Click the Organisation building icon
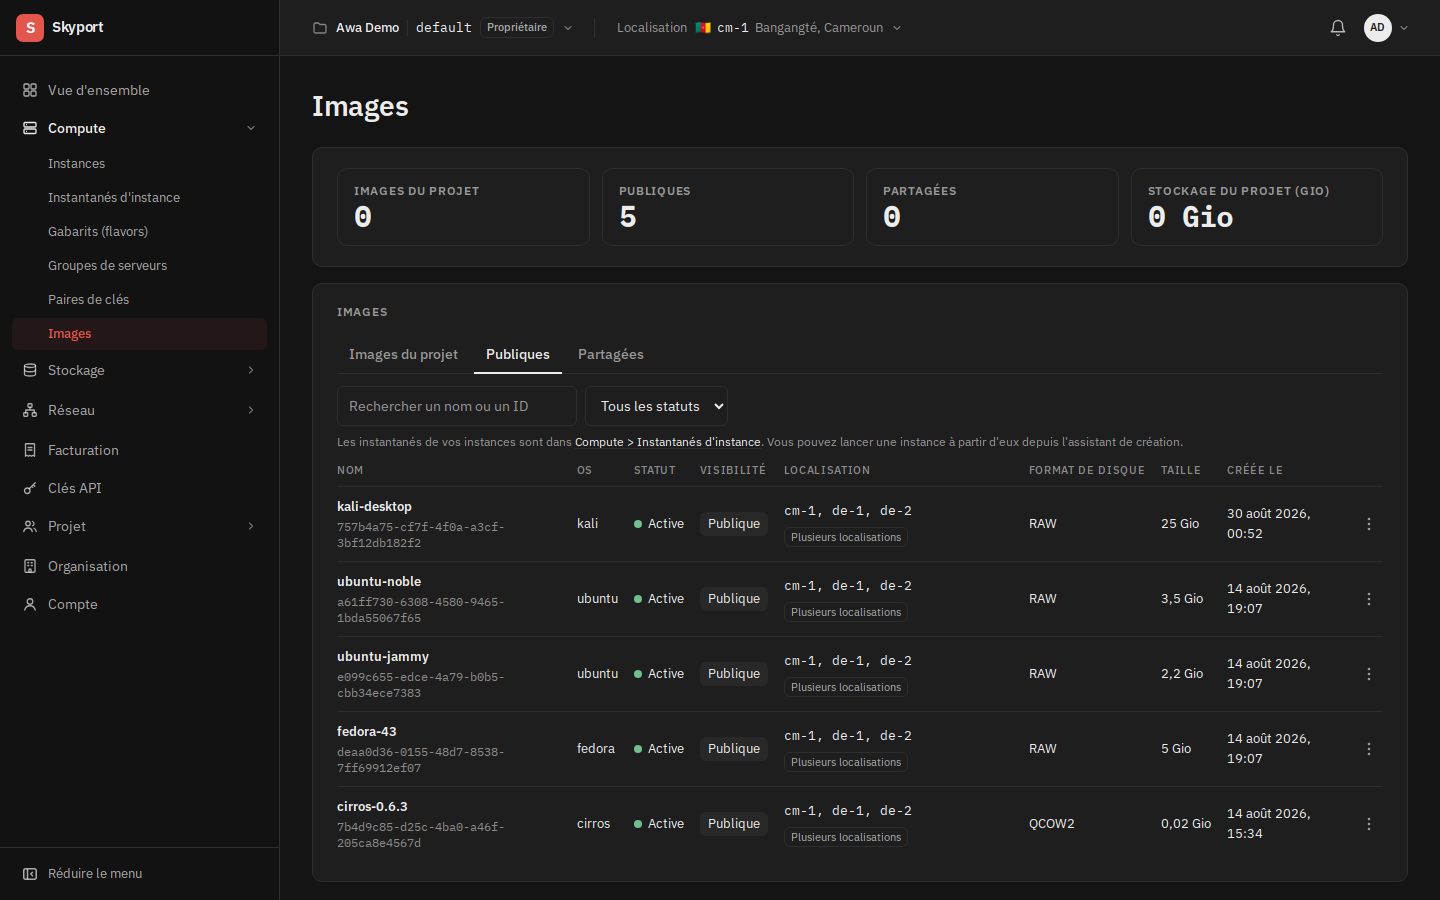Image resolution: width=1440 pixels, height=900 pixels. [30, 566]
